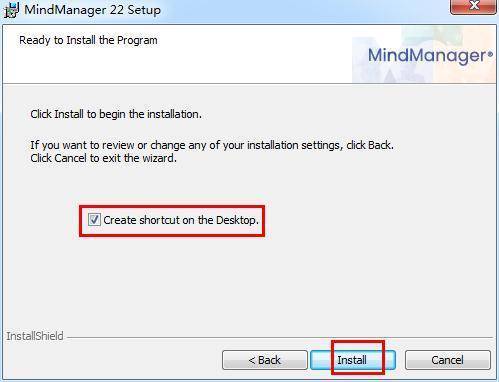Viewport: 499px width, 382px height.
Task: Go to previous step with Back button
Action: click(265, 360)
